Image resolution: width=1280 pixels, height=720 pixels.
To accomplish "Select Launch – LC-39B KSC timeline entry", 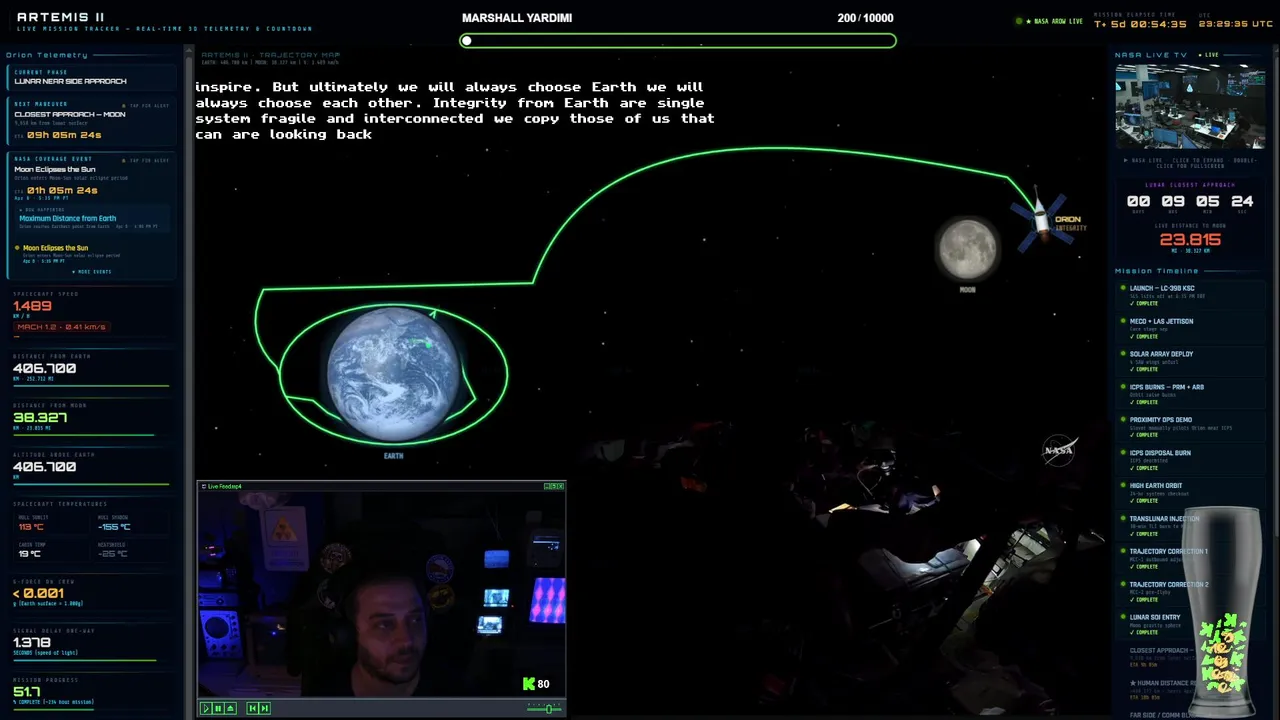I will point(1190,295).
